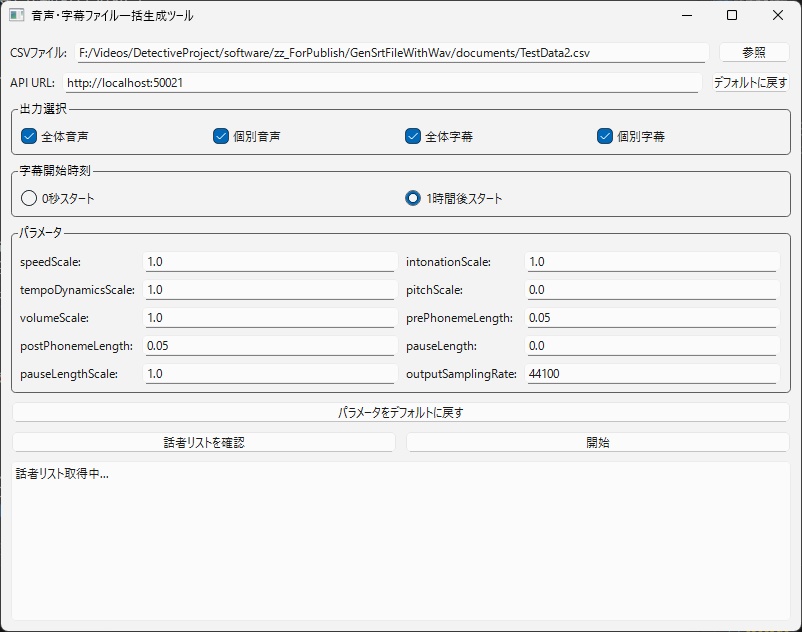The height and width of the screenshot is (632, 802).
Task: Click the application icon in the title bar
Action: point(15,16)
